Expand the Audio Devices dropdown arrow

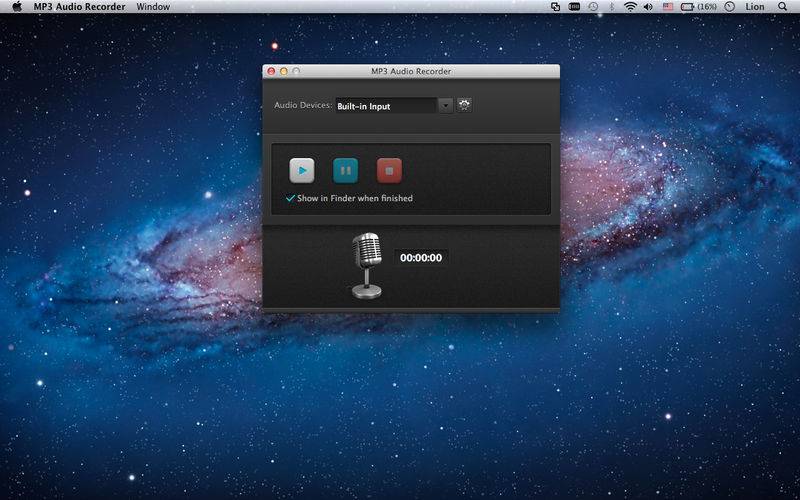point(445,106)
